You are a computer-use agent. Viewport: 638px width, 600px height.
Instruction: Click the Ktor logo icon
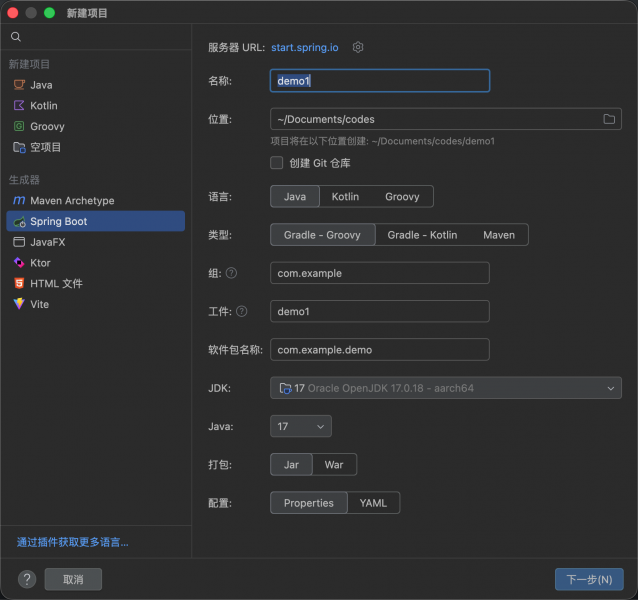(x=19, y=263)
